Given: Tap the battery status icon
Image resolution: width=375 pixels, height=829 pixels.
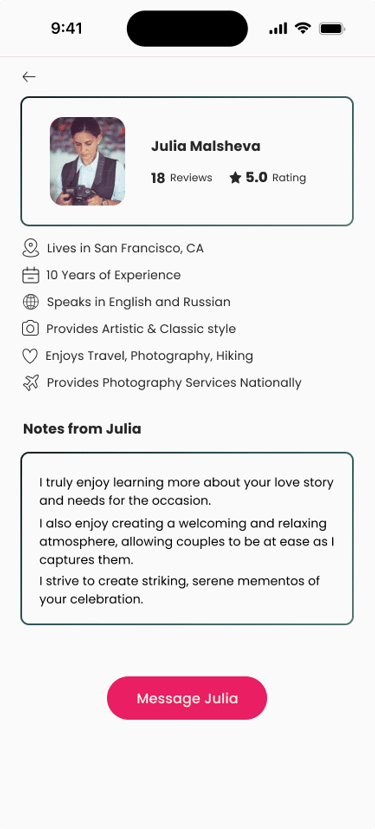Looking at the screenshot, I should coord(332,29).
